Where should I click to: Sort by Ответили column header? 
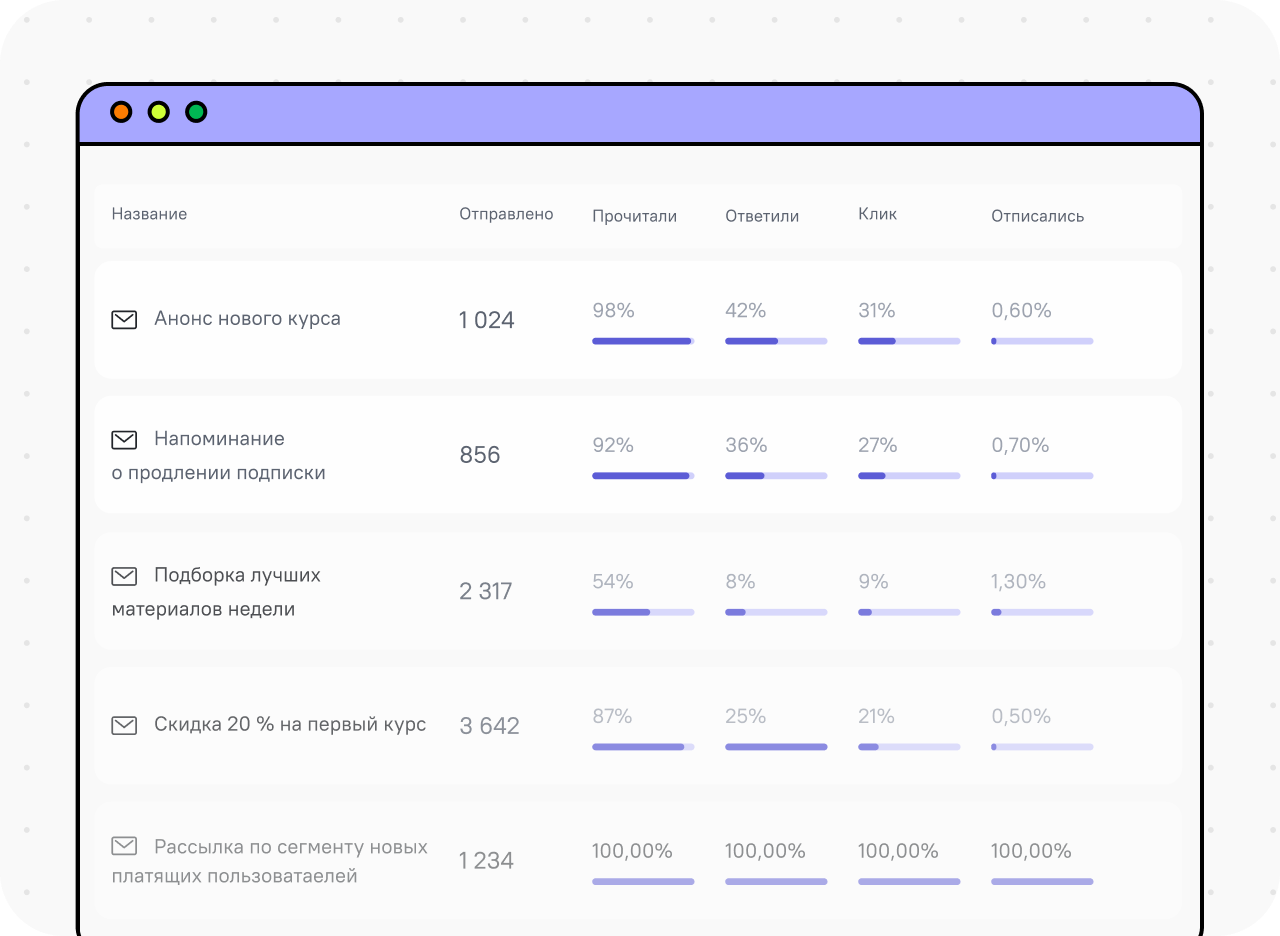point(762,216)
